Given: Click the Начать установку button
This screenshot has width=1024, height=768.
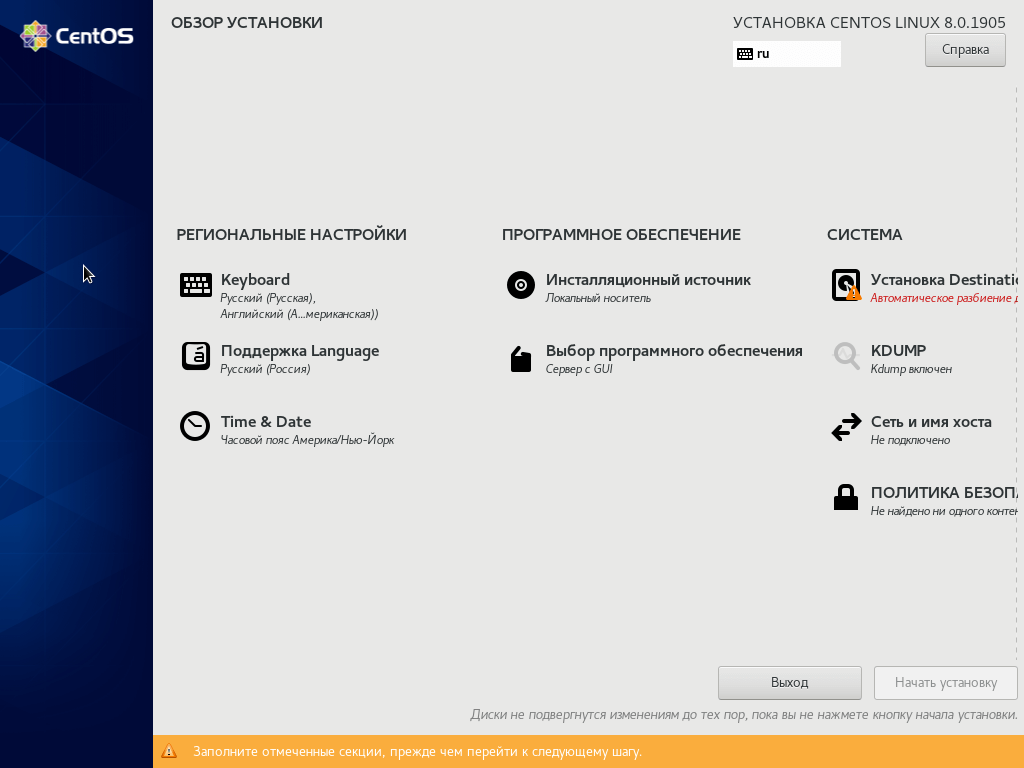Looking at the screenshot, I should (x=945, y=683).
